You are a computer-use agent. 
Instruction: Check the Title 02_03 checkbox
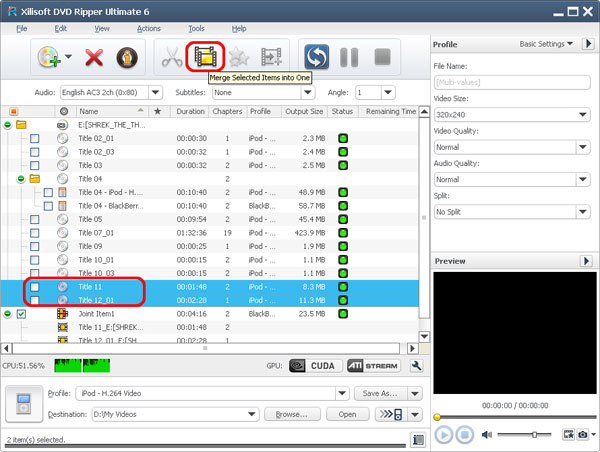click(x=34, y=152)
